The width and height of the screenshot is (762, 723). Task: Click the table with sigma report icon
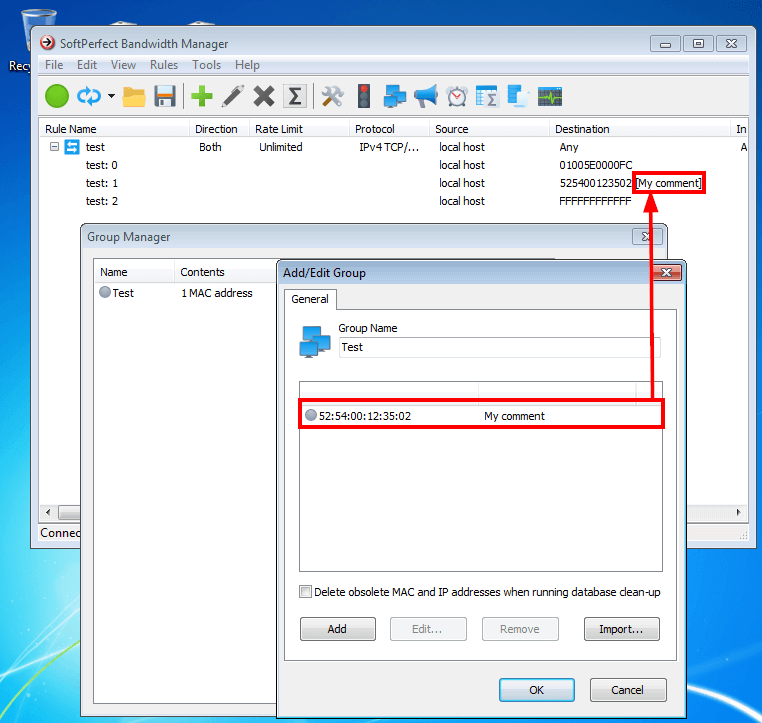click(x=487, y=96)
